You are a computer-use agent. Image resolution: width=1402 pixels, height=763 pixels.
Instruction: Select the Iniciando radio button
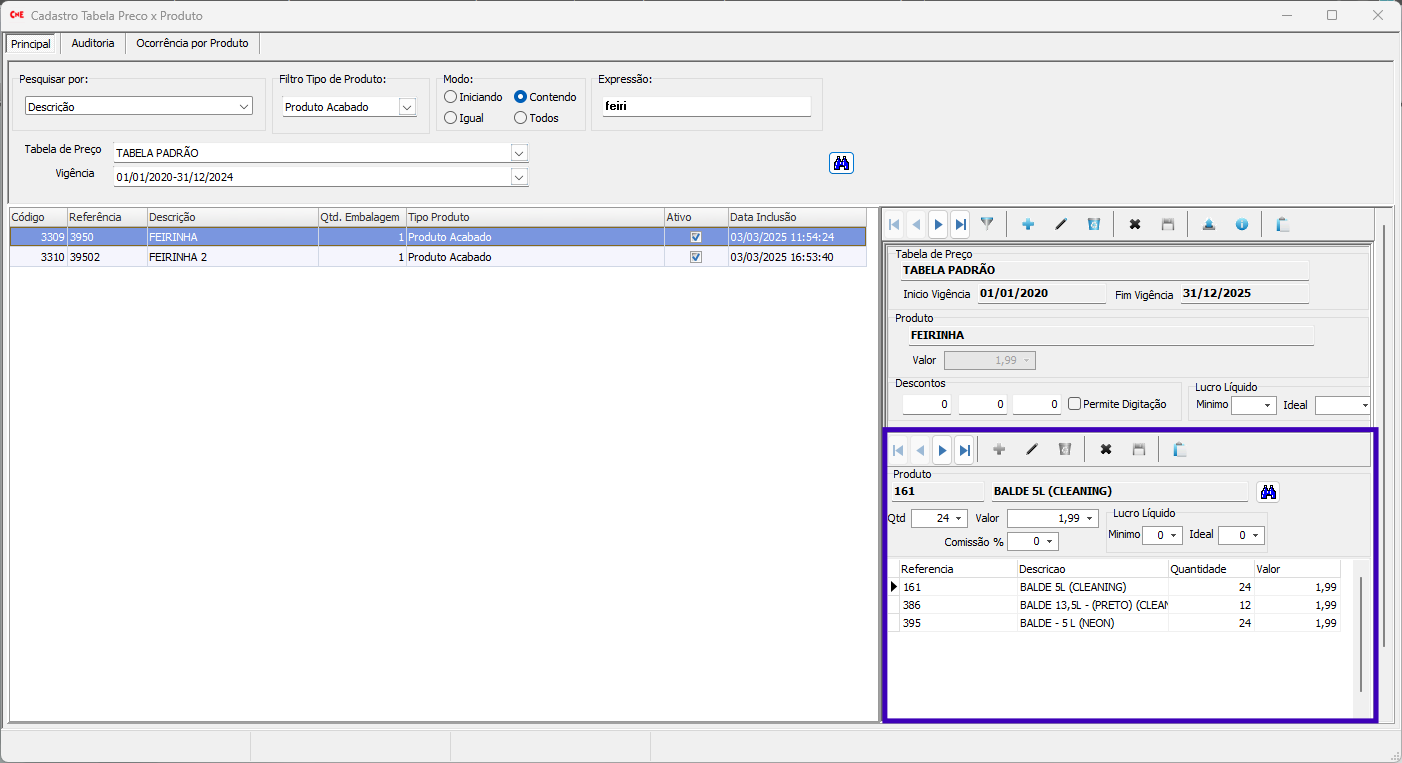click(x=451, y=97)
